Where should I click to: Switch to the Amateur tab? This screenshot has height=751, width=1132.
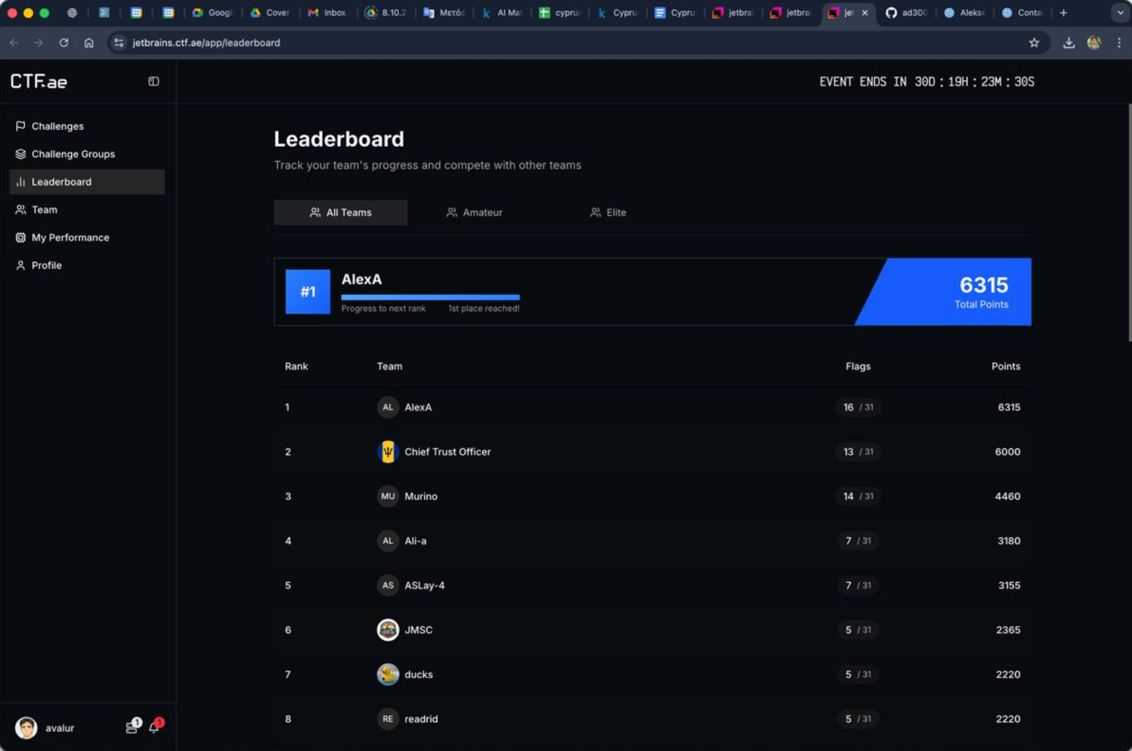click(x=474, y=212)
